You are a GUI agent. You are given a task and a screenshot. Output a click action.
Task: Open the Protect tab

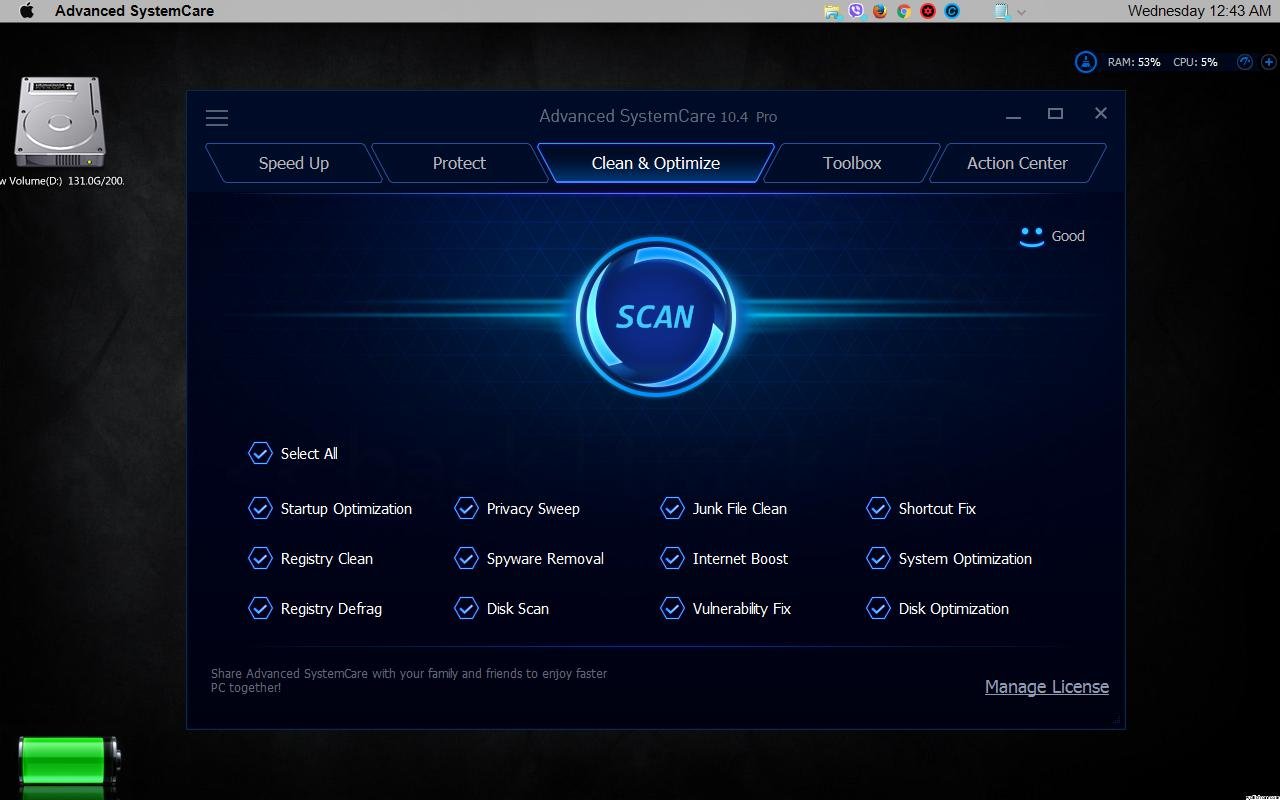click(459, 163)
